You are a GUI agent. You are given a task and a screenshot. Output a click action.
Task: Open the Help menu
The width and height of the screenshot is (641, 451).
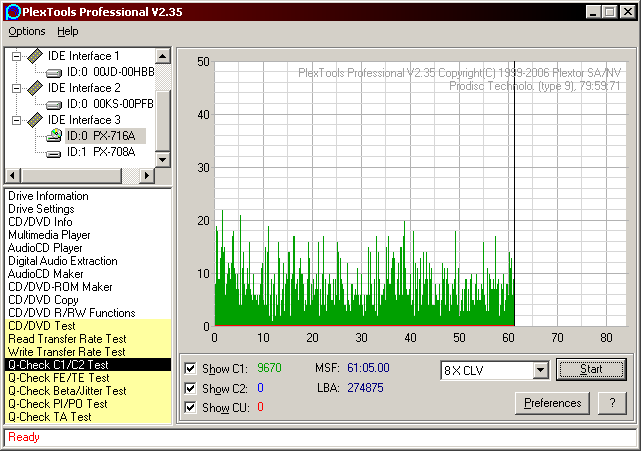[67, 31]
